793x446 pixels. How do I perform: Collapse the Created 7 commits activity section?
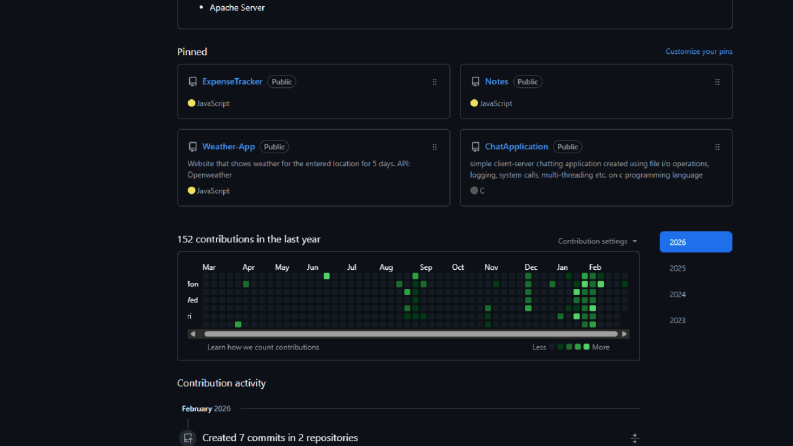[635, 438]
